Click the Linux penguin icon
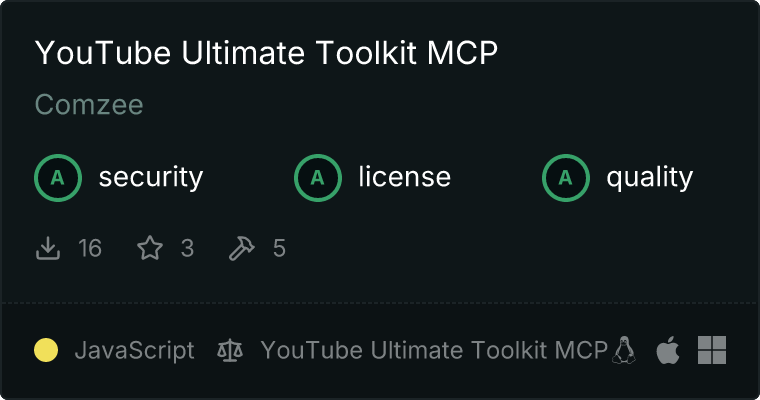The image size is (760, 400). click(x=624, y=350)
